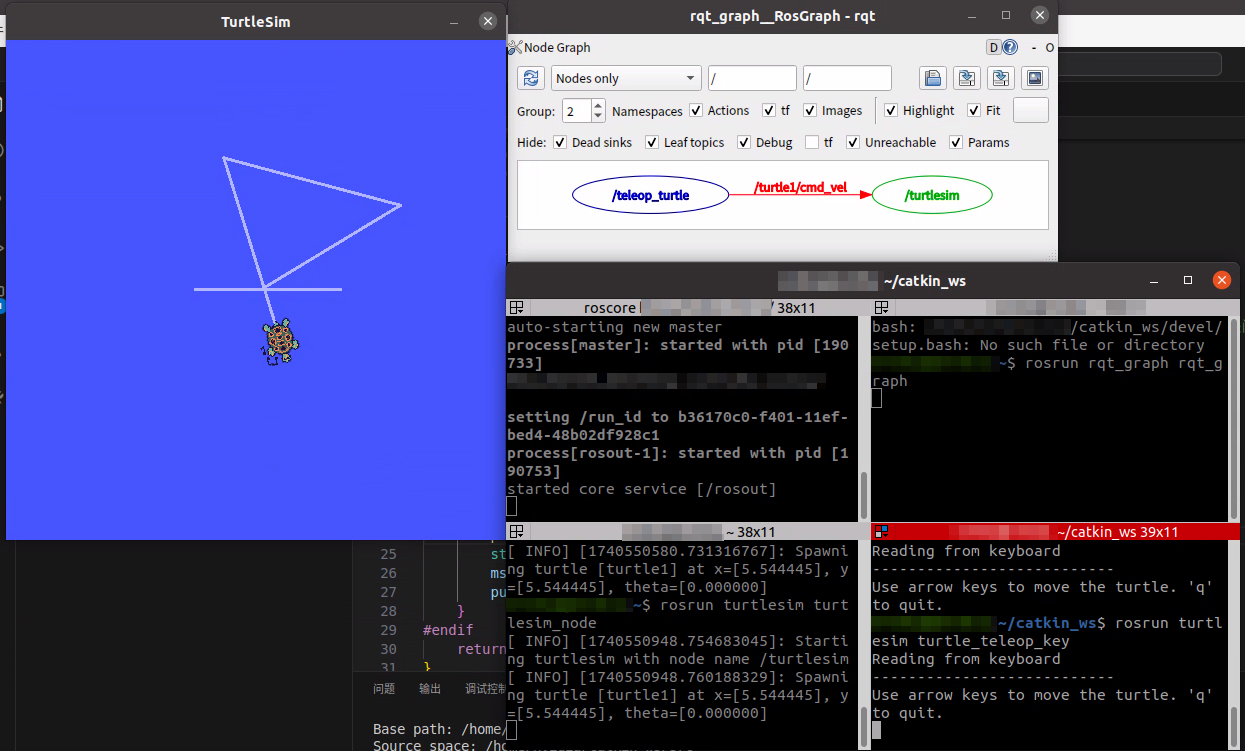Save the graph as DOT file

tap(967, 78)
